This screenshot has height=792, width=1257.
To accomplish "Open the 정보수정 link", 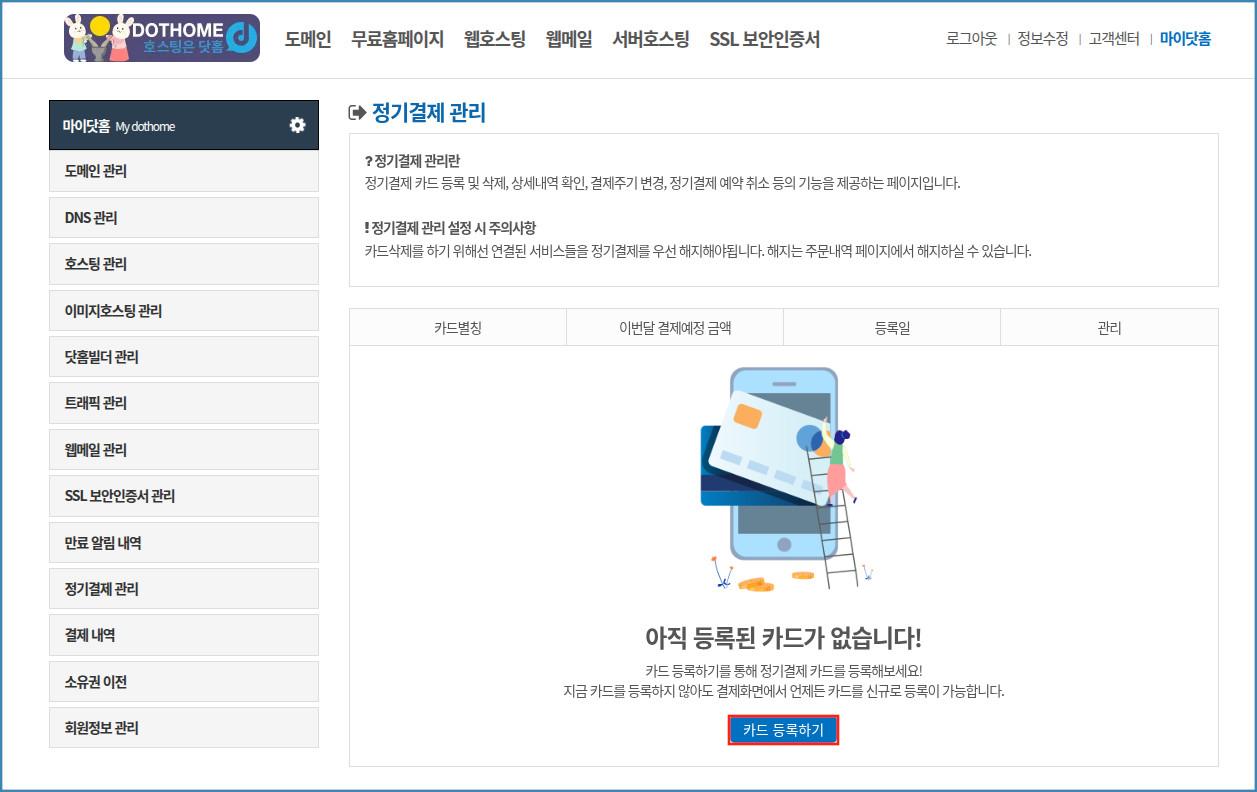I will pyautogui.click(x=1042, y=39).
